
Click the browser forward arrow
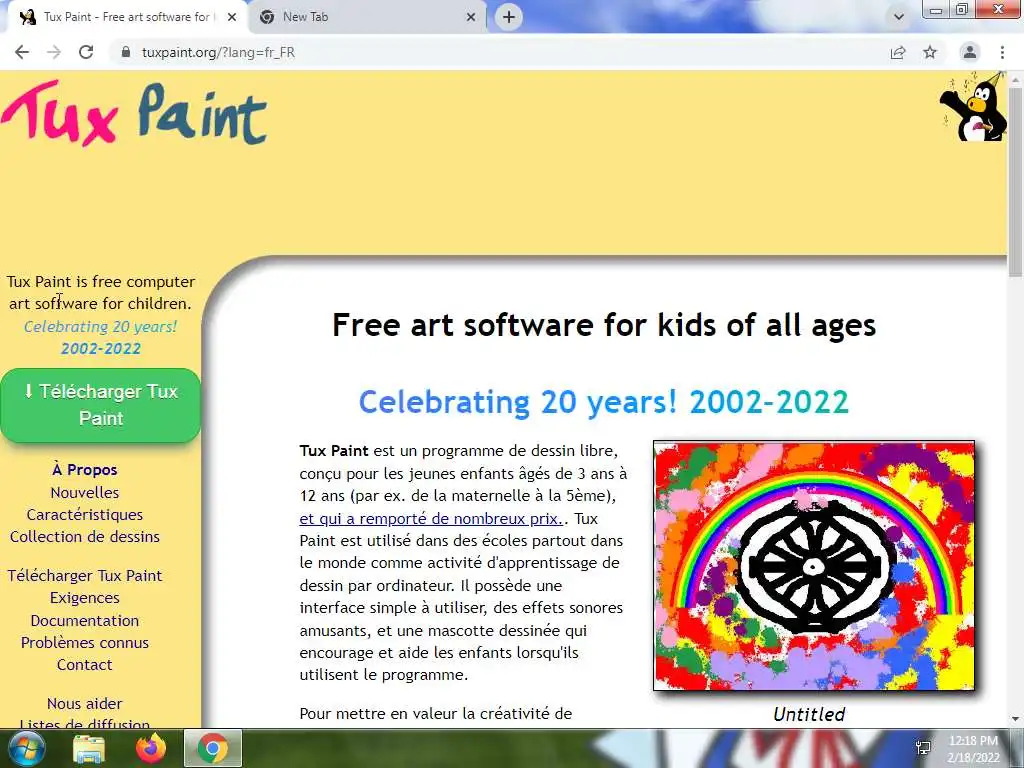pyautogui.click(x=54, y=52)
